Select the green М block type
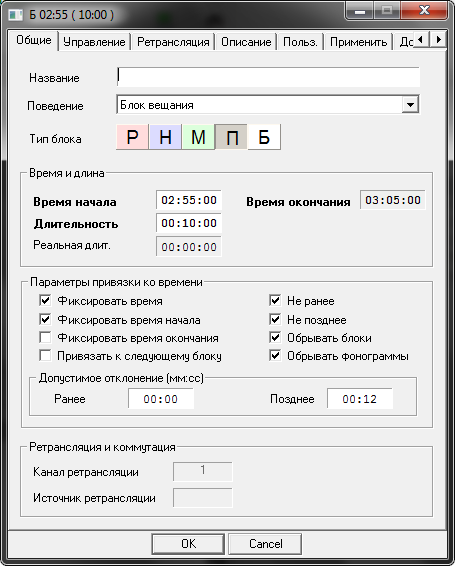 [x=198, y=137]
